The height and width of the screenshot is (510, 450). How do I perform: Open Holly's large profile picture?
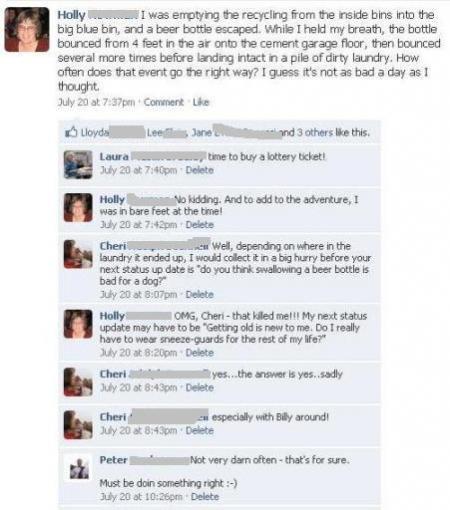coord(27,30)
